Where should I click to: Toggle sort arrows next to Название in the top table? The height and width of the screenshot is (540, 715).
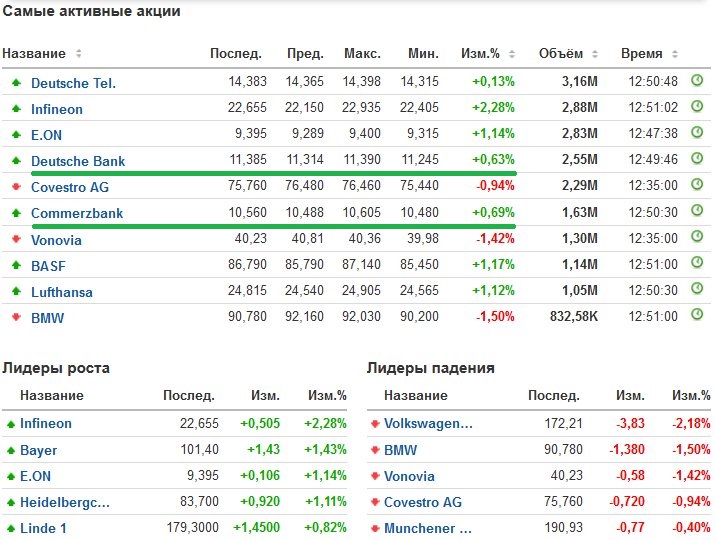tap(79, 54)
